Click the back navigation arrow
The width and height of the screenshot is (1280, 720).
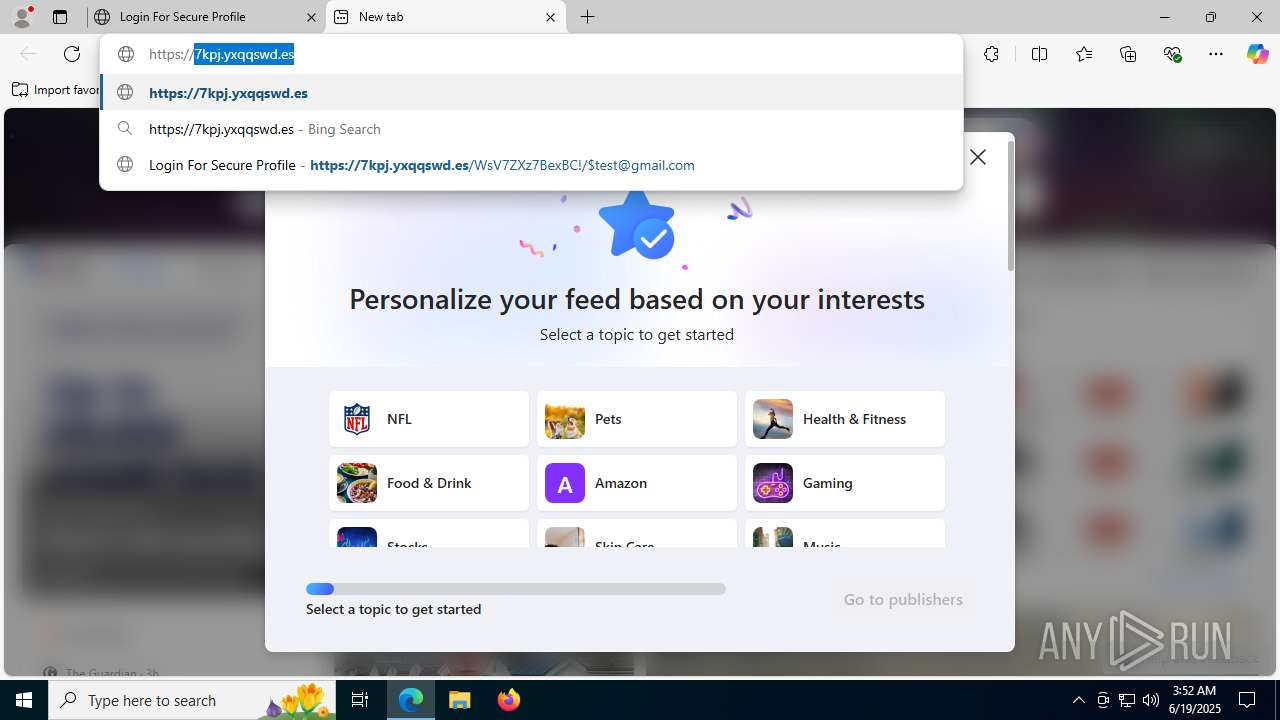[x=28, y=54]
